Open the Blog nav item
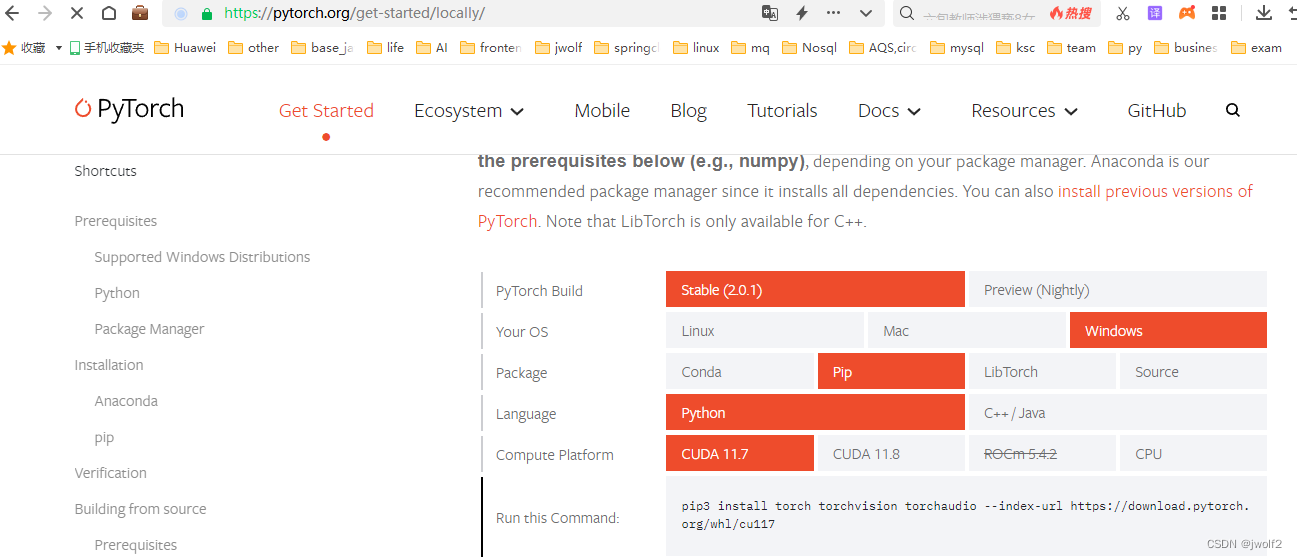 (x=688, y=111)
